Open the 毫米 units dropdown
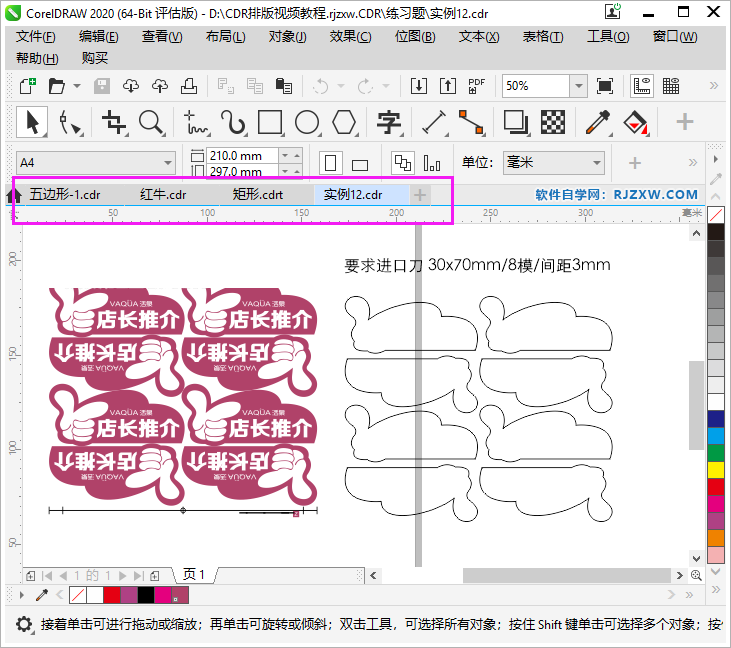Screen dimensions: 731x648 pos(596,163)
